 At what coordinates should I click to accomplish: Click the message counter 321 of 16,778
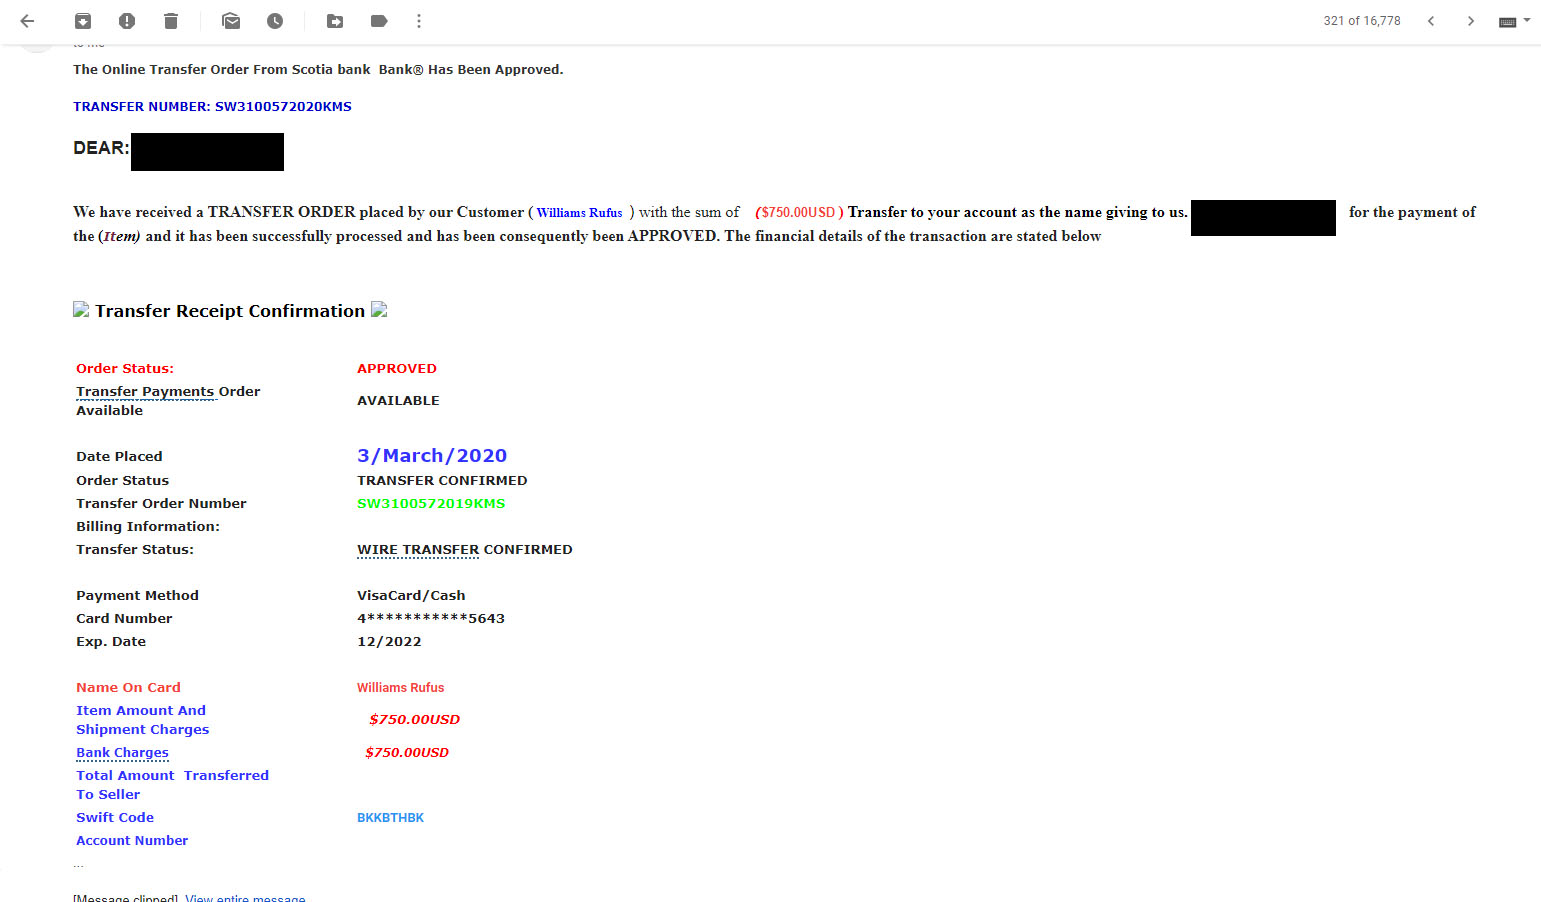1362,21
